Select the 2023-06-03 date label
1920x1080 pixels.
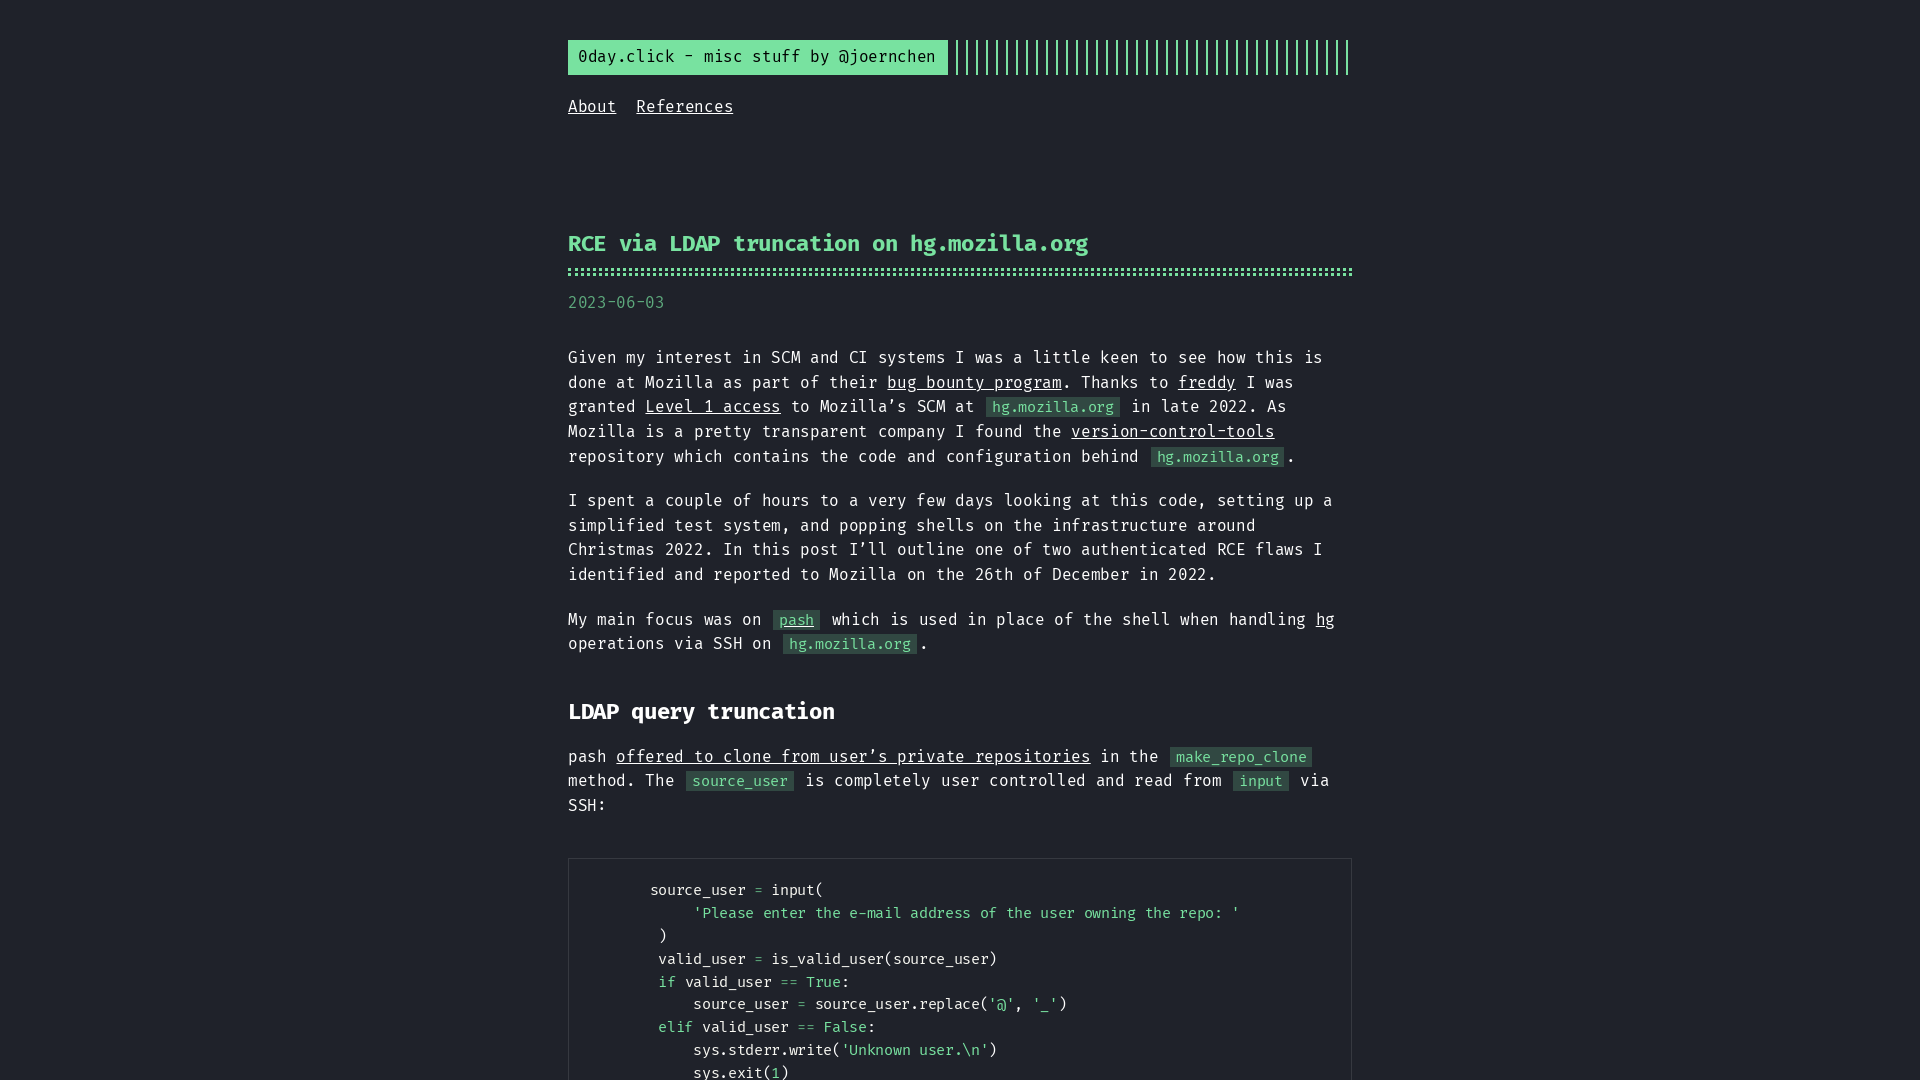point(616,301)
